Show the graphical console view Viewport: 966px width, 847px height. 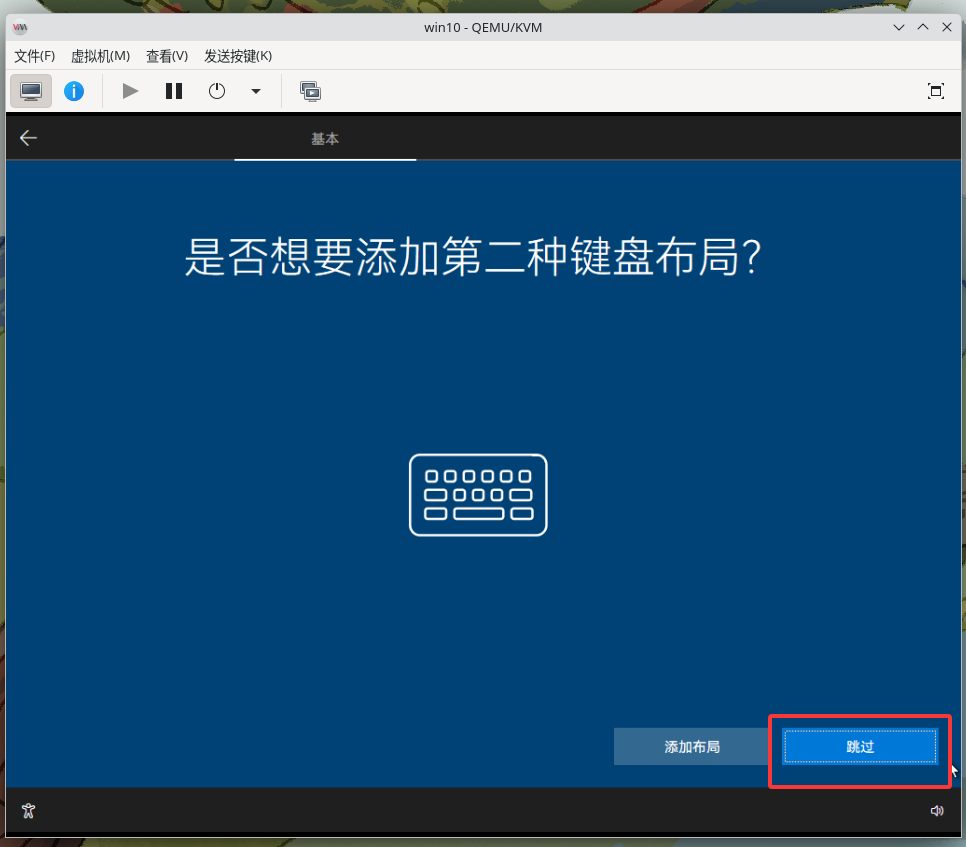click(31, 92)
